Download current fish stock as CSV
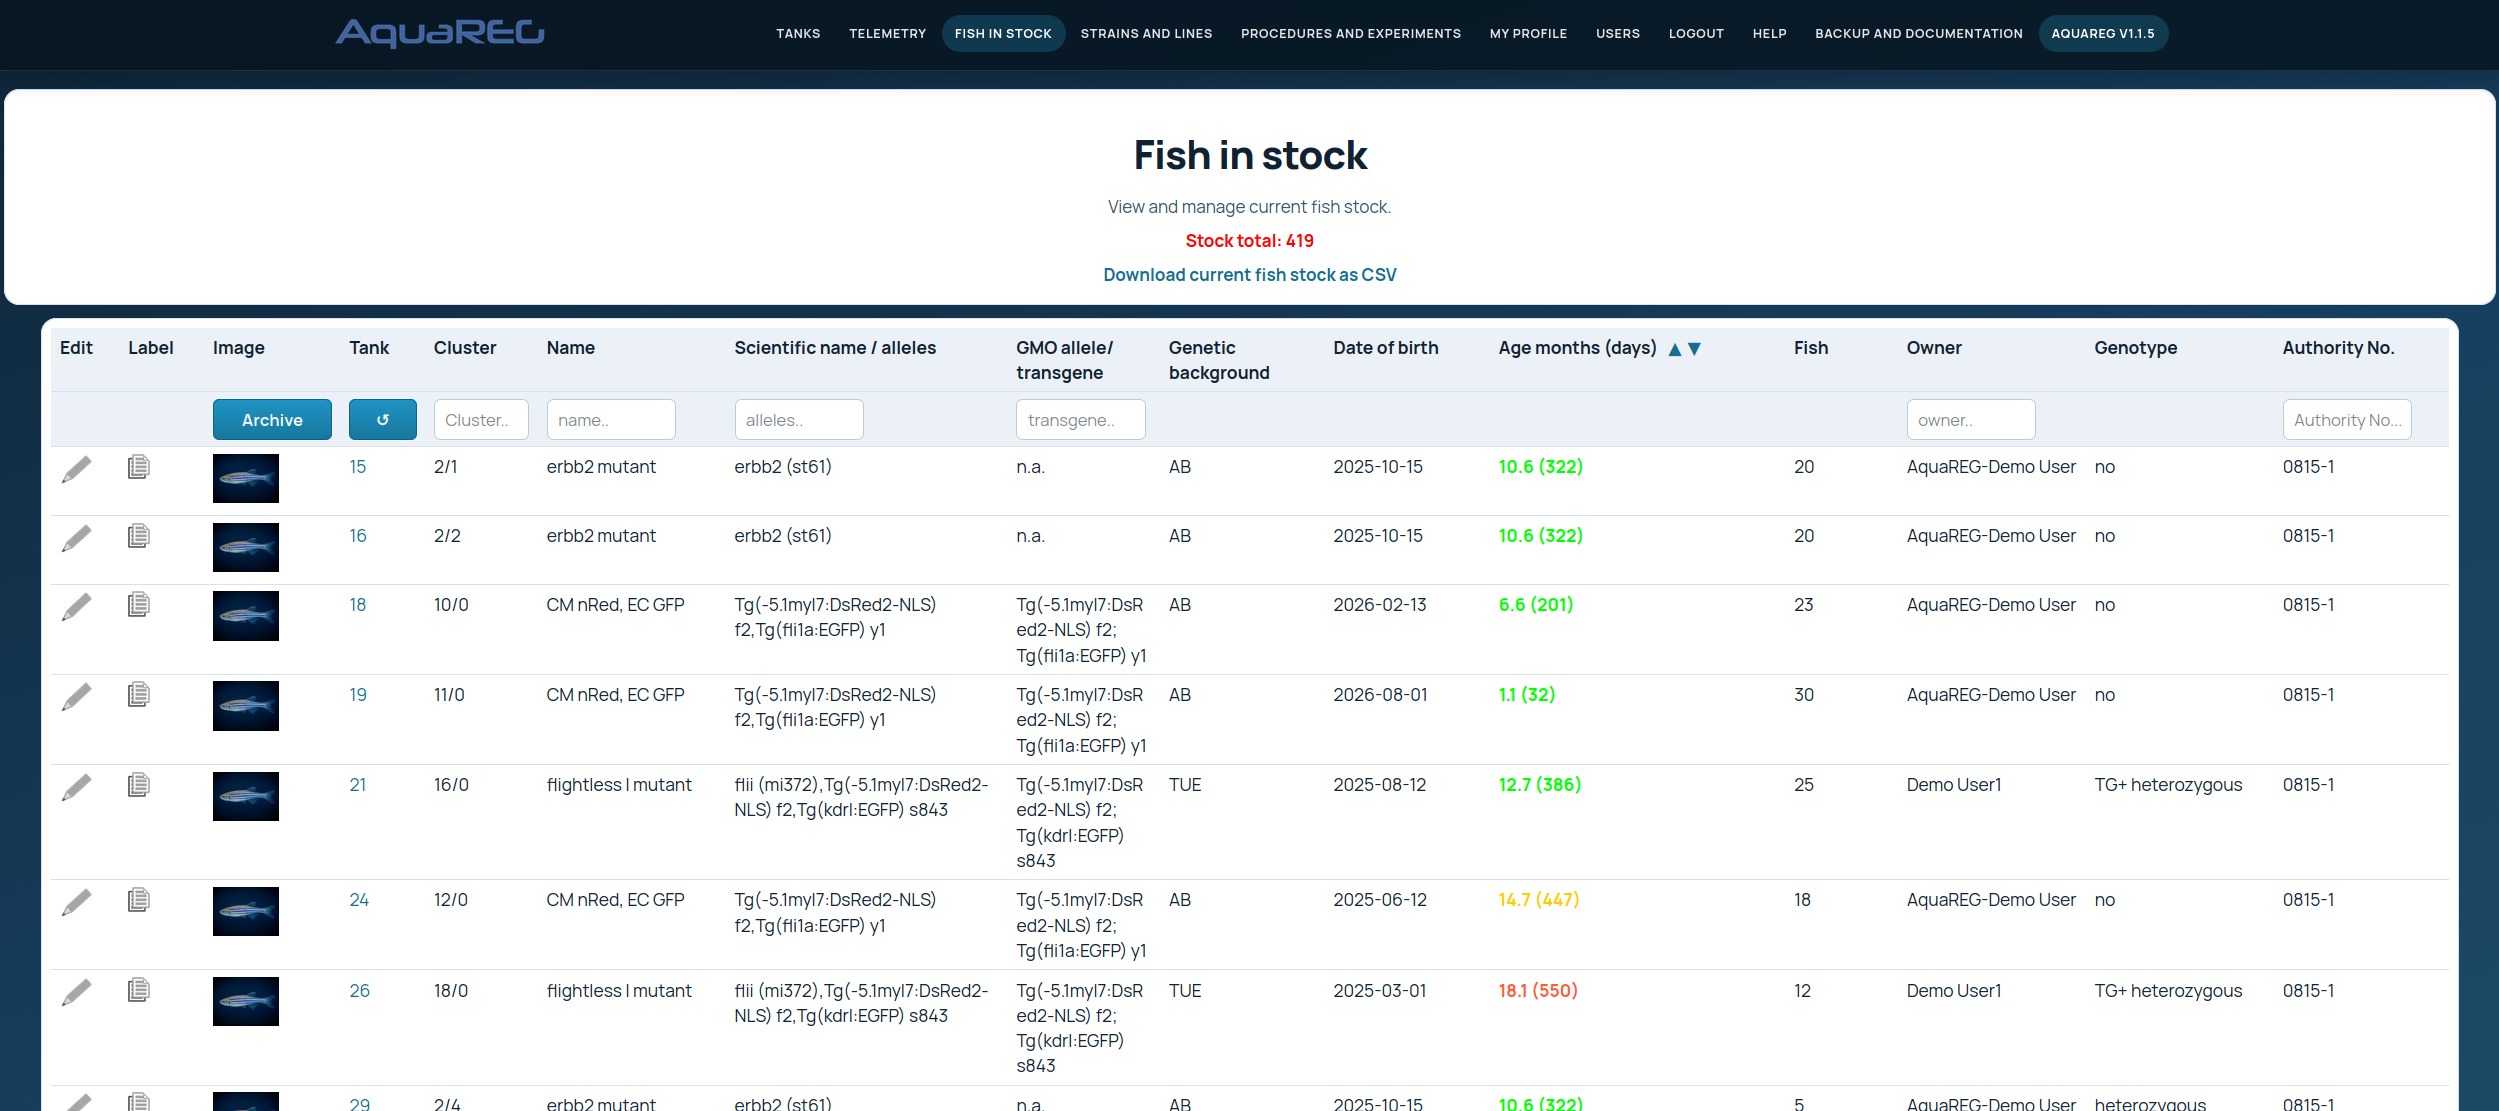 click(1250, 275)
